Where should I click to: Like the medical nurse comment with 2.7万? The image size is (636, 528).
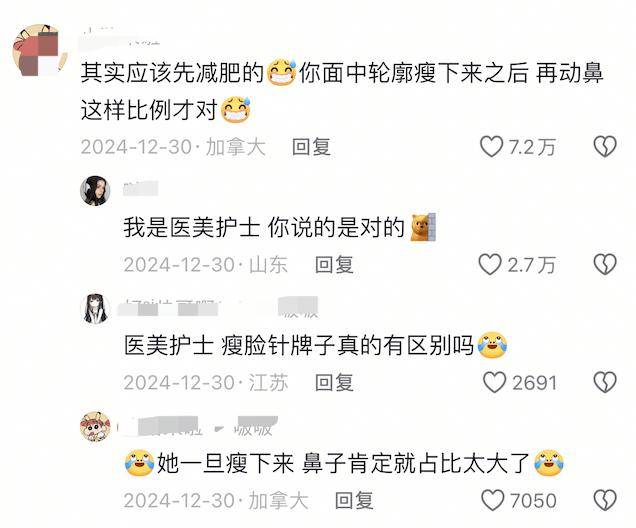point(490,264)
